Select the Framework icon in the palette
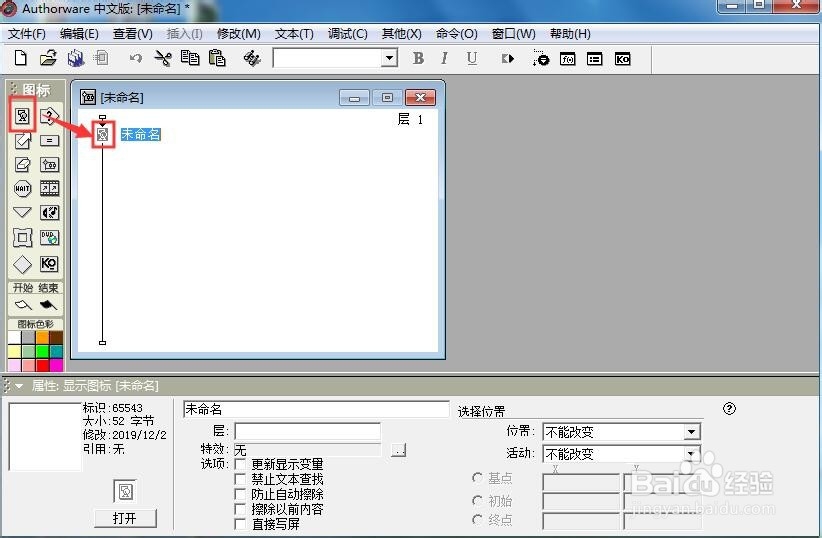822x538 pixels. tap(23, 238)
